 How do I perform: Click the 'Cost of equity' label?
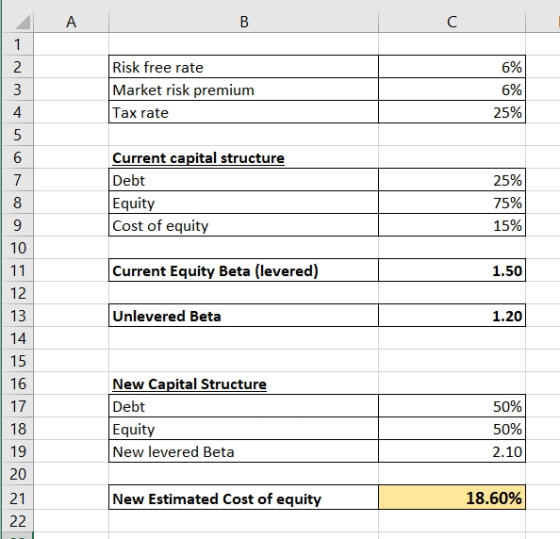[x=244, y=225]
